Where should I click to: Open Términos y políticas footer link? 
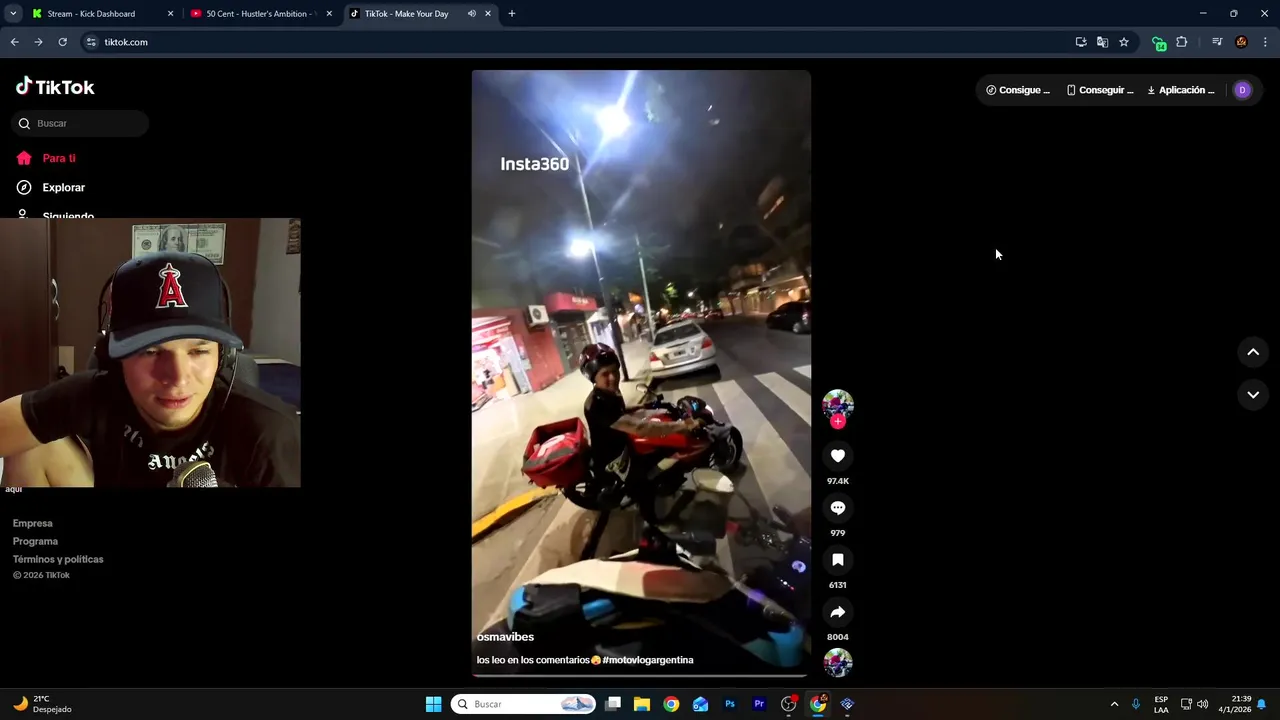click(58, 559)
